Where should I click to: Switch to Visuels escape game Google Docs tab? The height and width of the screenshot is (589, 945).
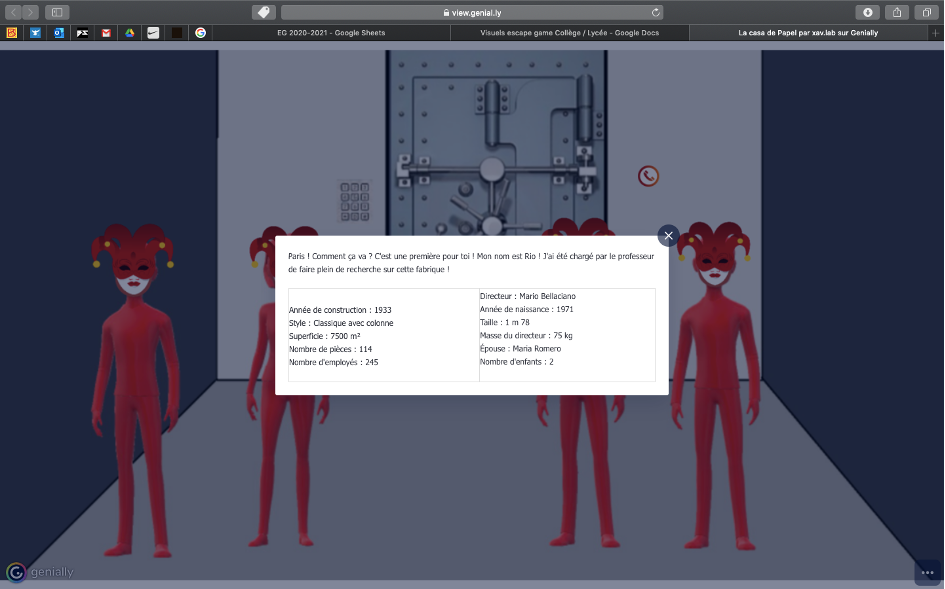[570, 33]
